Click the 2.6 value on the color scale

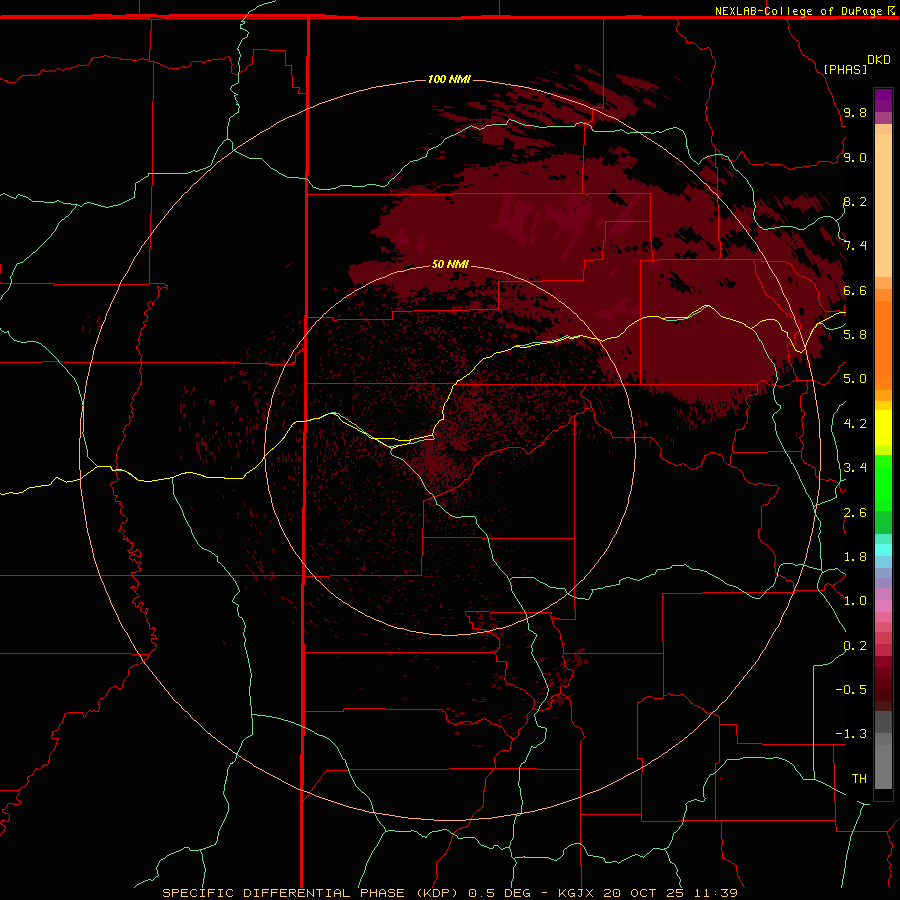855,513
